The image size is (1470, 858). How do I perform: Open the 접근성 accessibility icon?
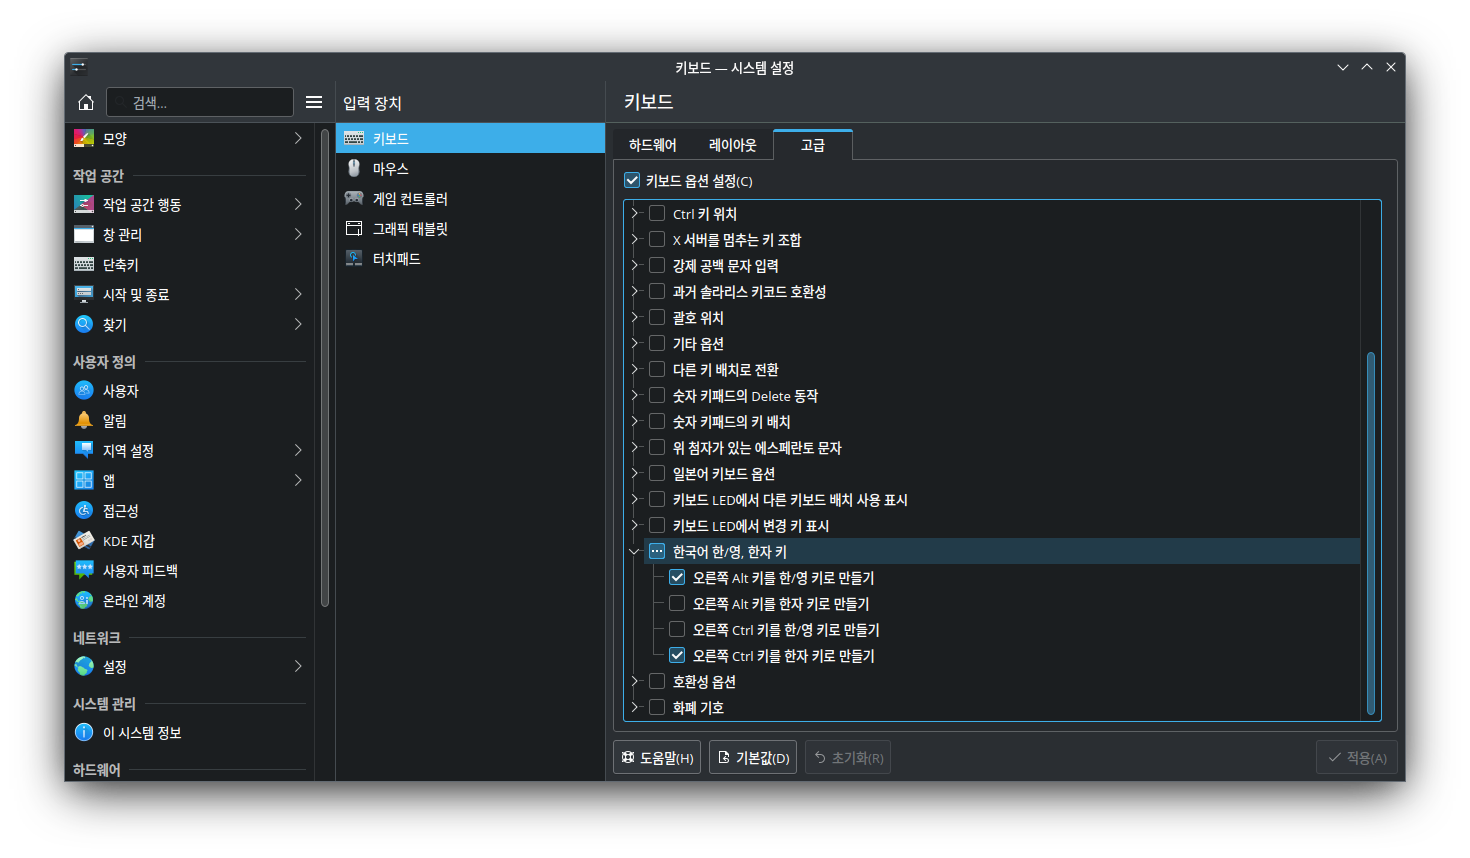click(84, 510)
